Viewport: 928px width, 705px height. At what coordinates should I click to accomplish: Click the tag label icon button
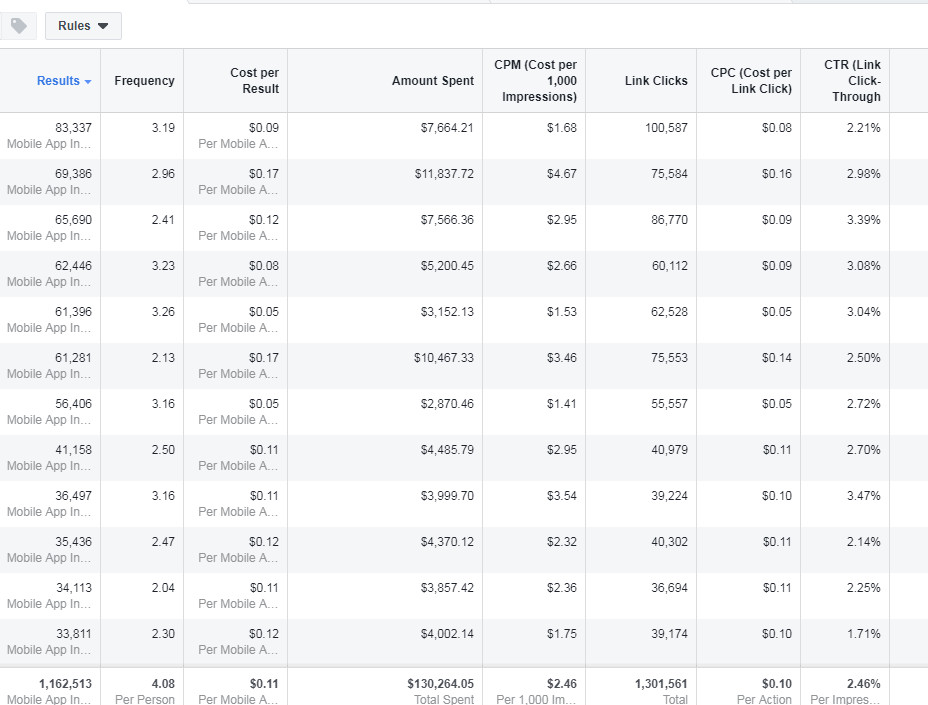pos(18,26)
